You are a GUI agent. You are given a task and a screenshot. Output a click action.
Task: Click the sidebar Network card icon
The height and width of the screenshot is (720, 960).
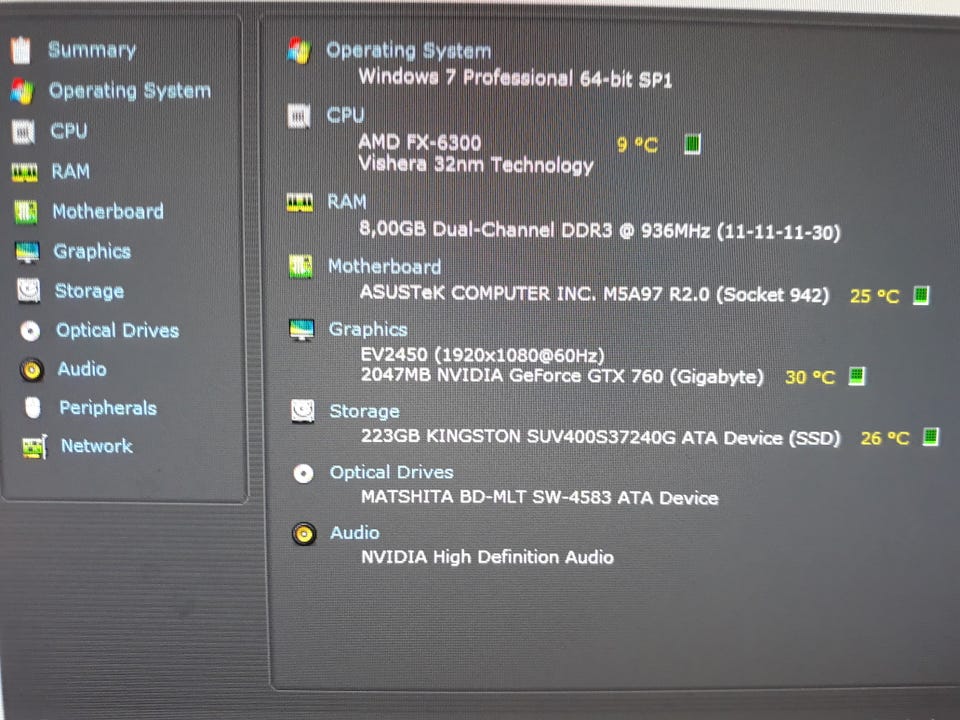click(x=34, y=448)
